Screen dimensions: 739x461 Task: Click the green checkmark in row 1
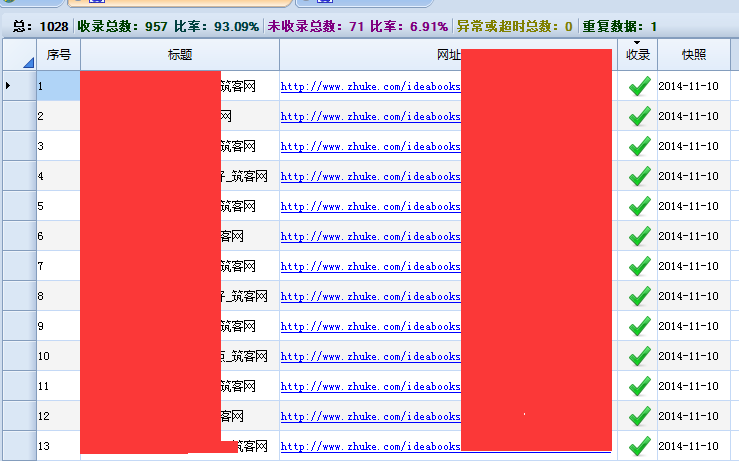coord(639,87)
